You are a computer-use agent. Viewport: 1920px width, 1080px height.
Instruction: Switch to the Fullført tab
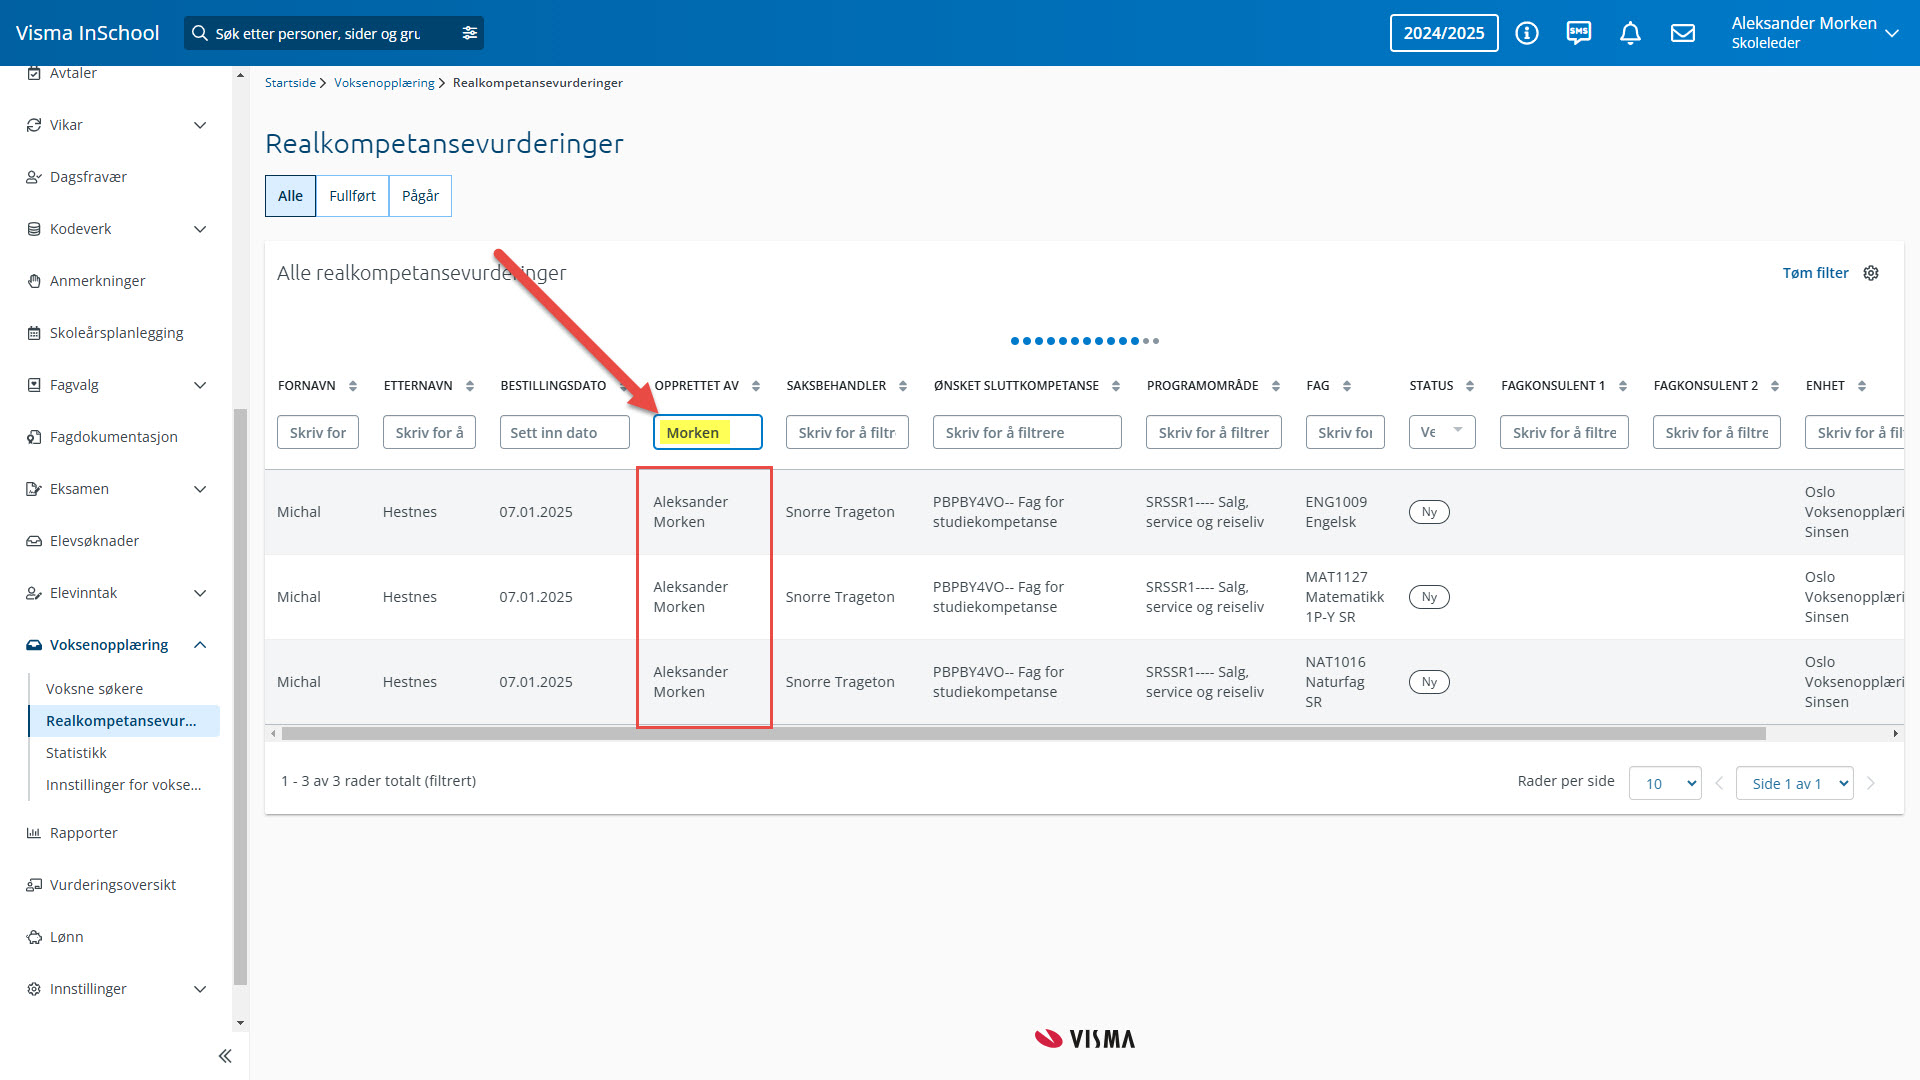pyautogui.click(x=352, y=196)
